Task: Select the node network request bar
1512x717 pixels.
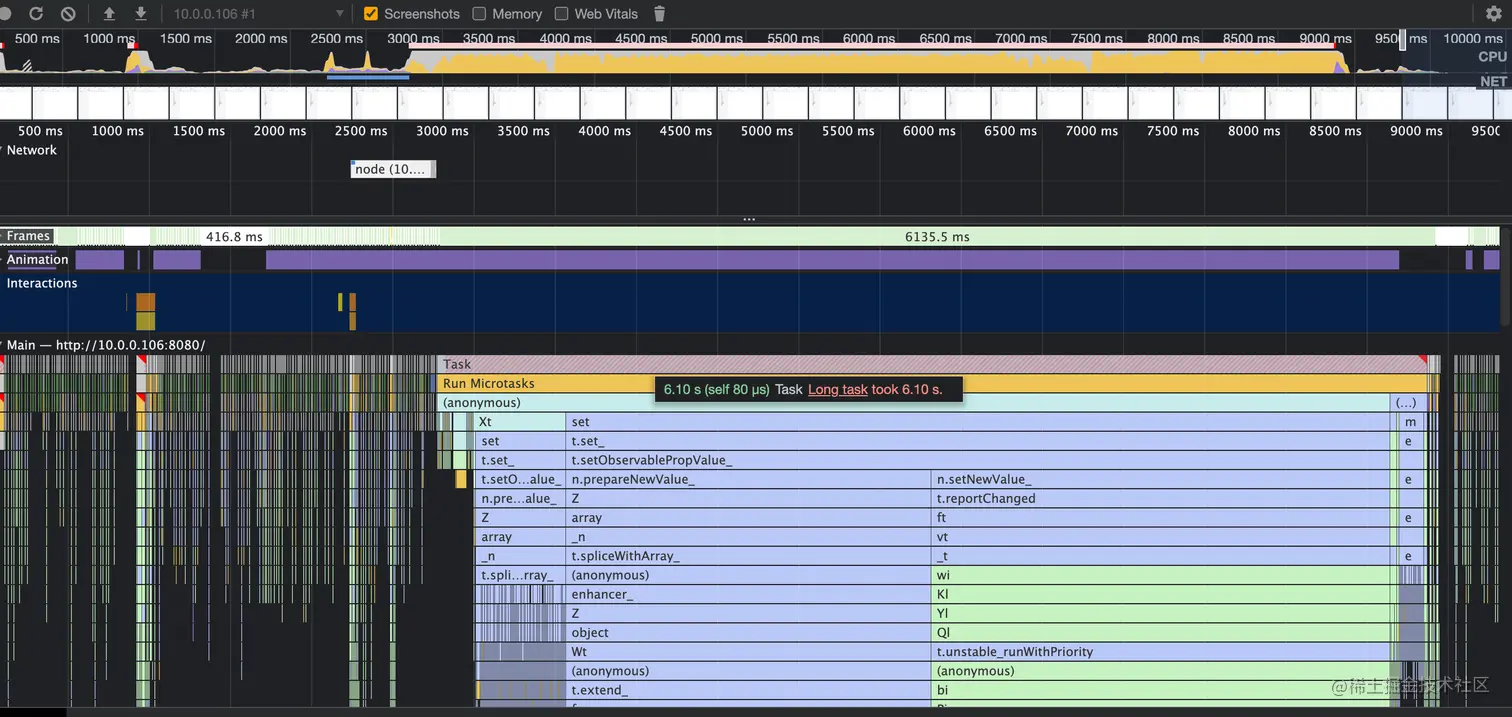Action: click(393, 169)
